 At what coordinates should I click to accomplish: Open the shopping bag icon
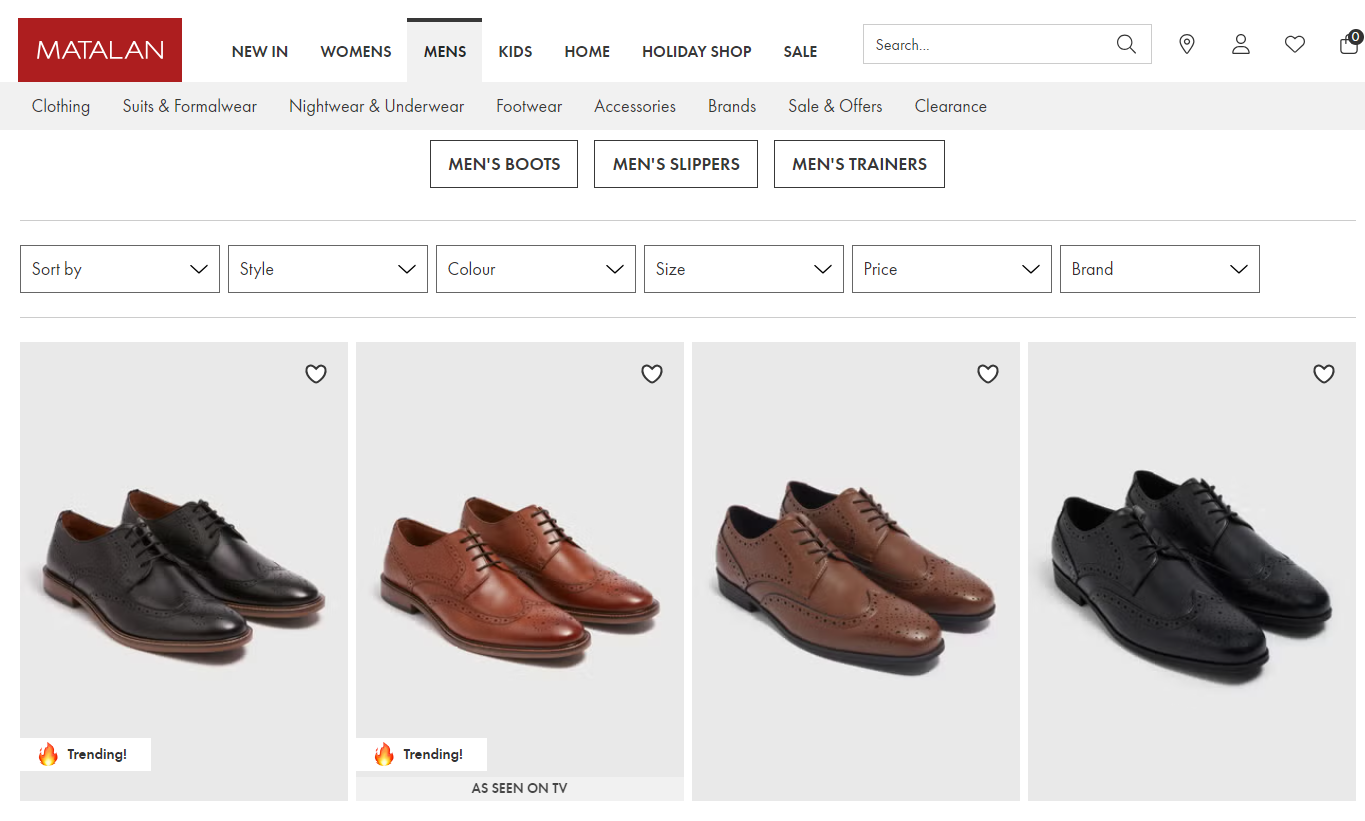(x=1348, y=44)
